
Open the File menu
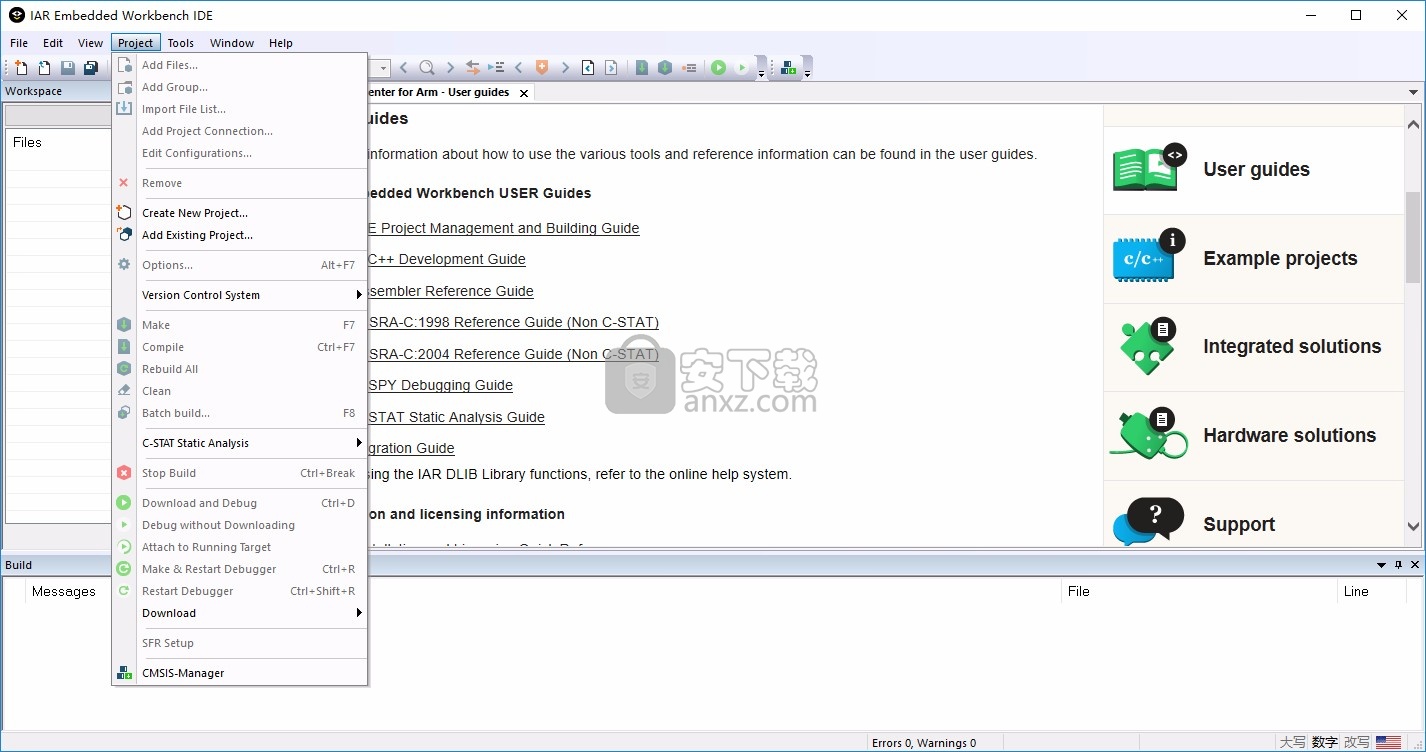[19, 43]
